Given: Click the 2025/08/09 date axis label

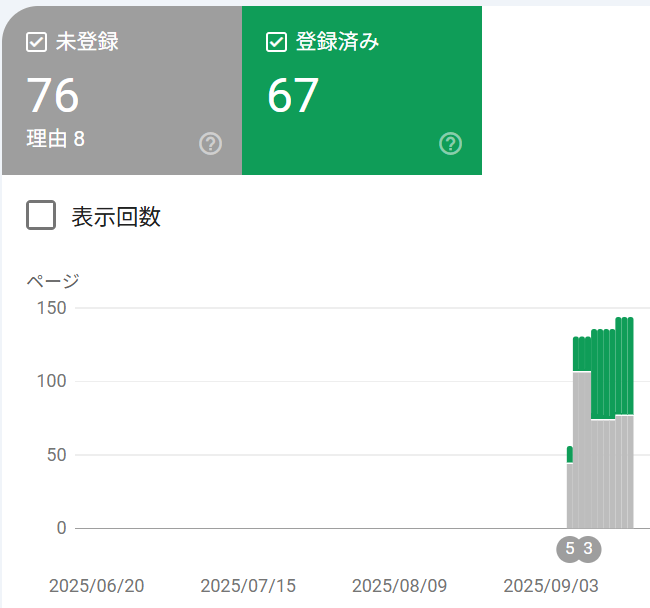Looking at the screenshot, I should (399, 585).
